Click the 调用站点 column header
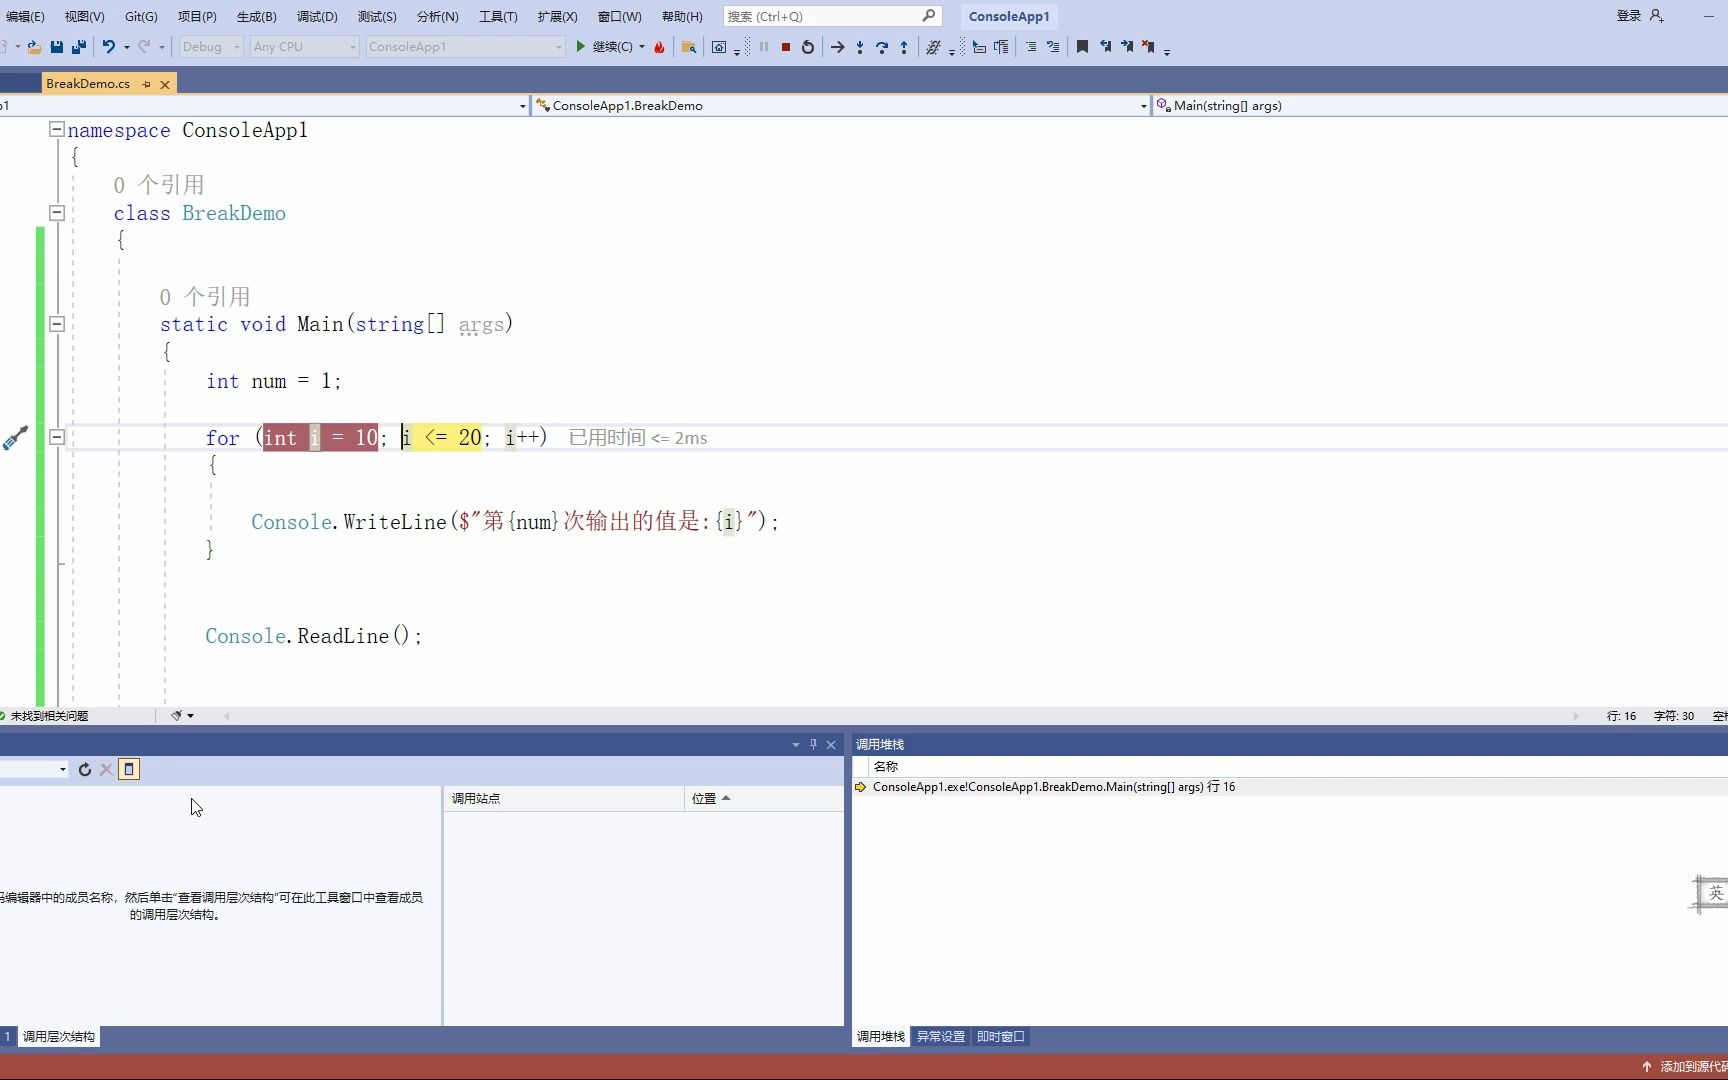 point(564,798)
